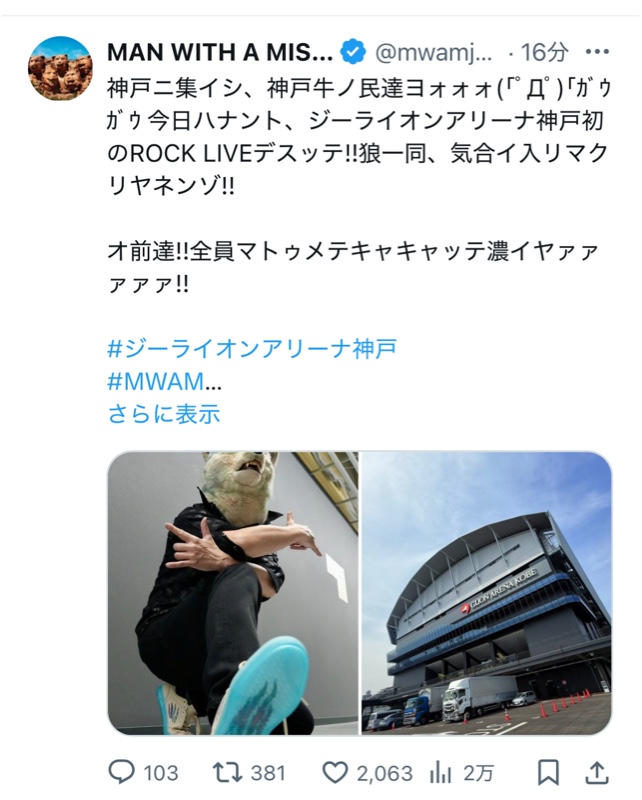Screen dimensions: 642x800
Task: Open view analytics bar chart icon
Action: (440, 772)
